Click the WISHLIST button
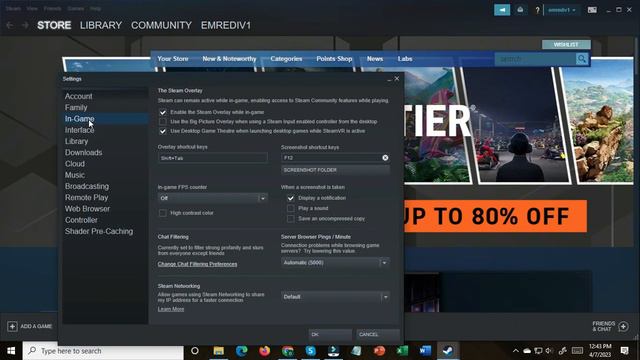640x360 pixels. click(x=566, y=44)
